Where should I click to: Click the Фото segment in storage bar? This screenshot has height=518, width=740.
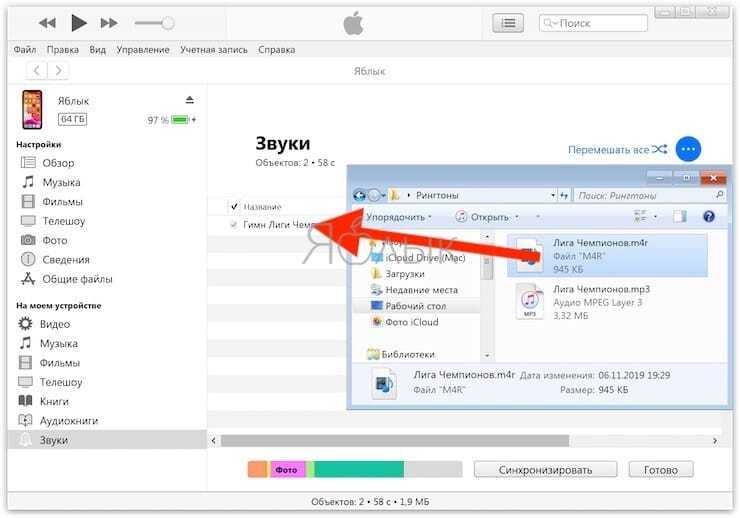tap(287, 470)
